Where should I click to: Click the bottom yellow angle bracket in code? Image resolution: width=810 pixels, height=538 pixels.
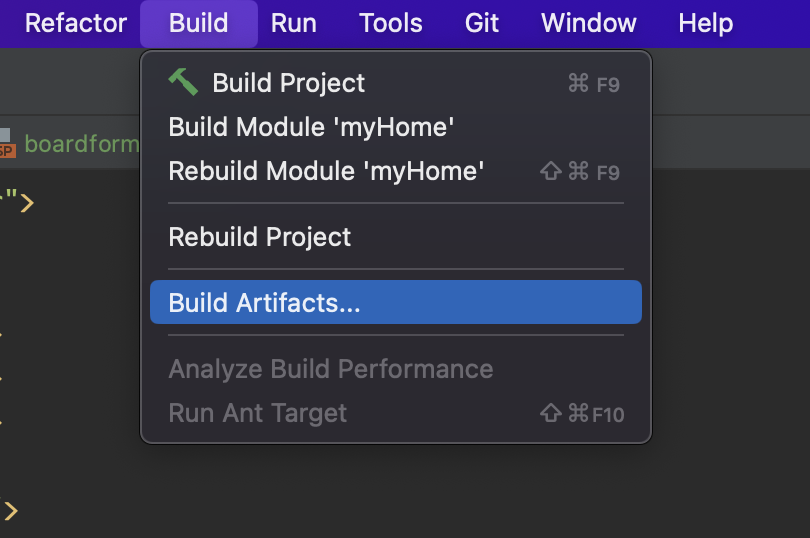(10, 511)
